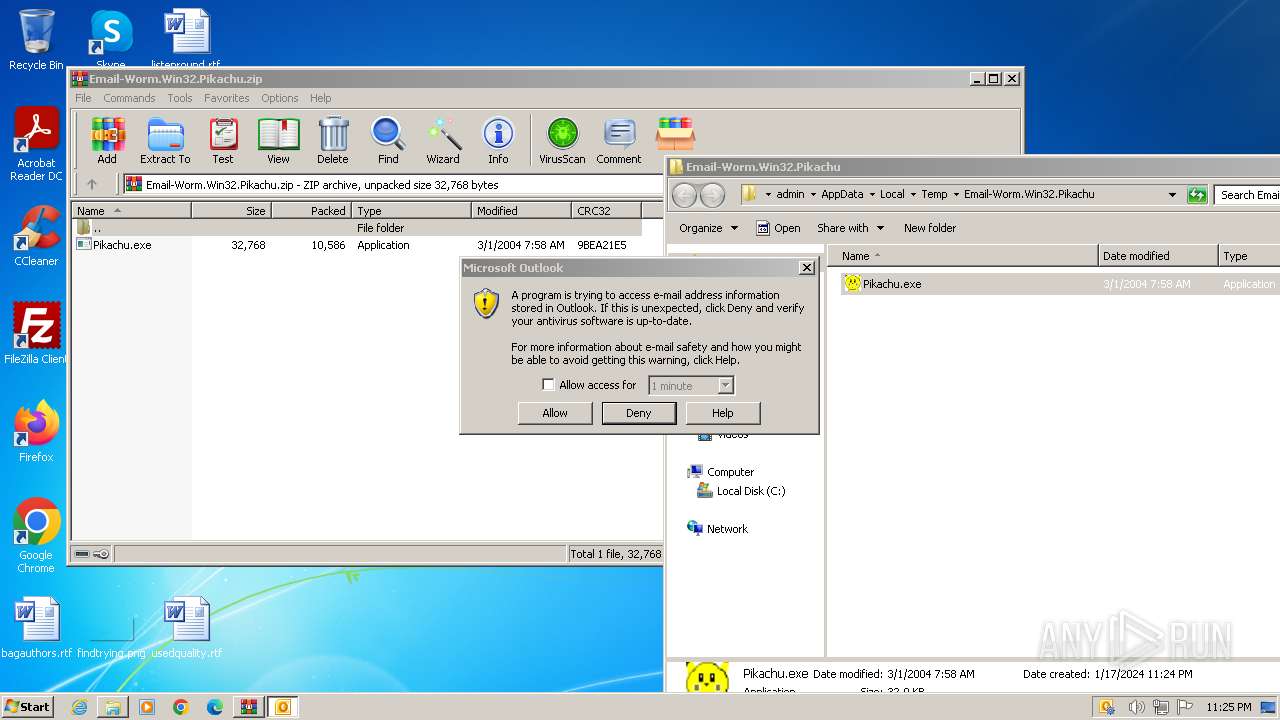This screenshot has width=1280, height=720.
Task: Sort WinRAR list by Size column
Action: coord(231,211)
